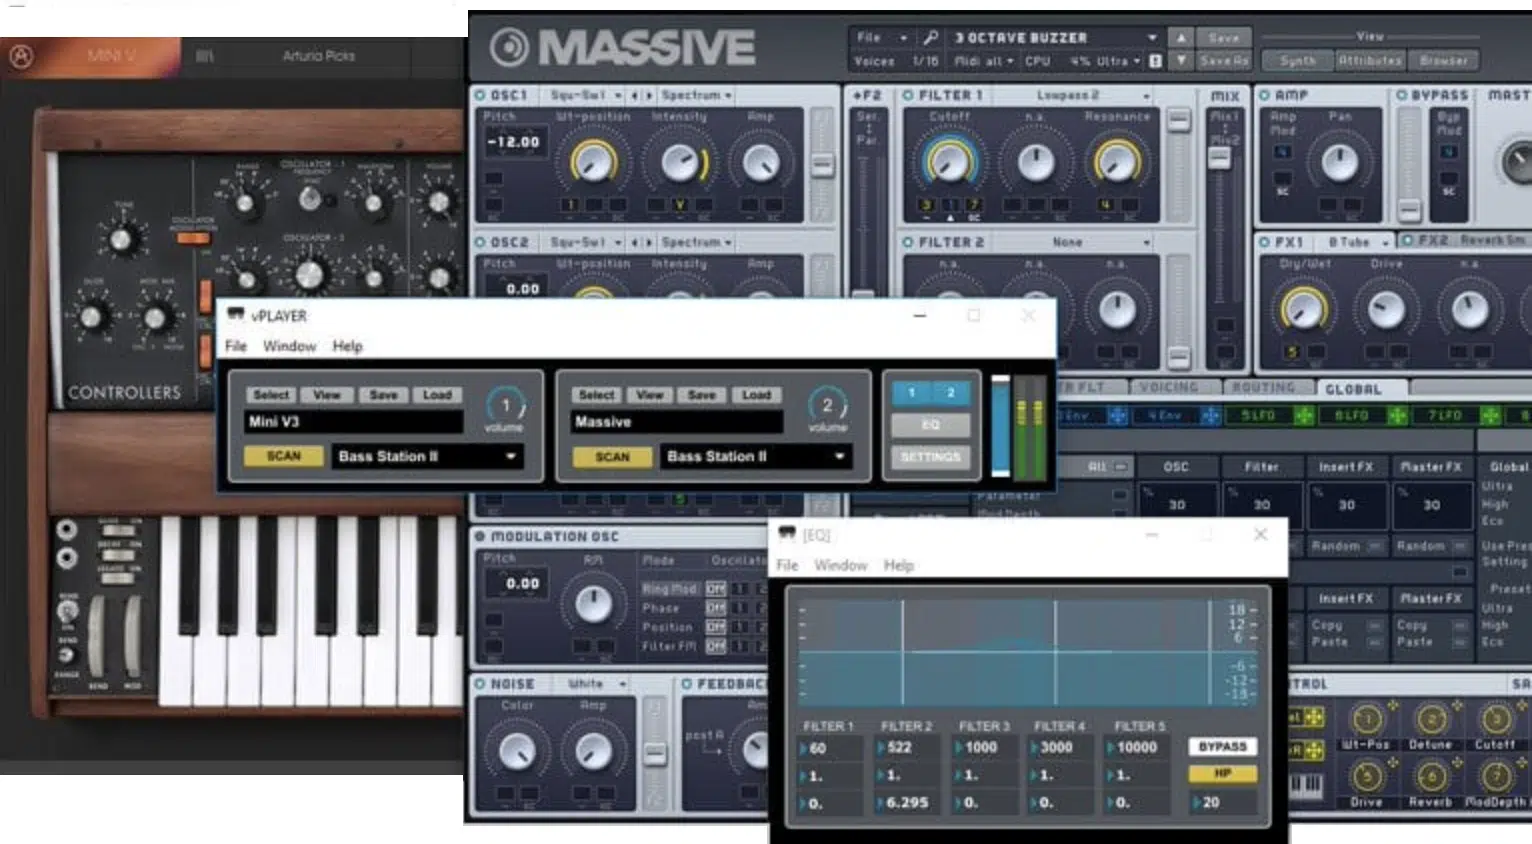Adjust Filter 1 Resonance knob in Massive
Image resolution: width=1532 pixels, height=844 pixels.
(1117, 161)
